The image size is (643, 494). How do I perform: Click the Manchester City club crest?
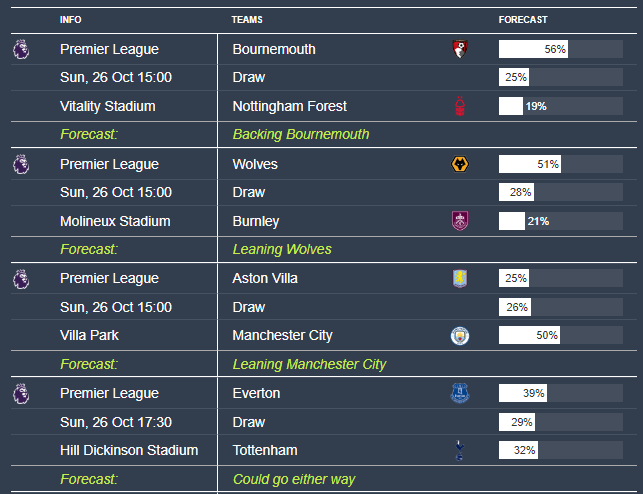459,335
